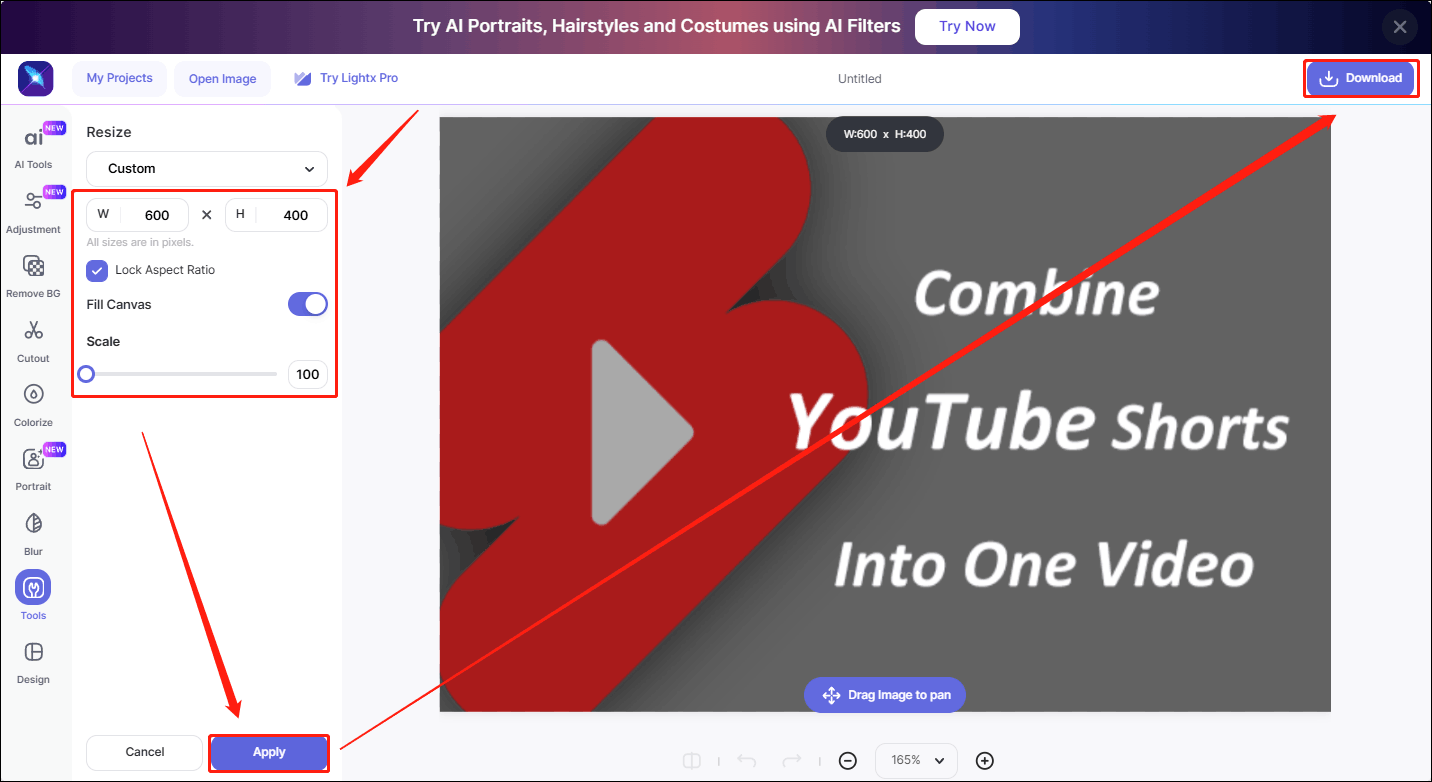Click the Drag Image to pan button
The height and width of the screenshot is (782, 1432).
click(x=885, y=695)
